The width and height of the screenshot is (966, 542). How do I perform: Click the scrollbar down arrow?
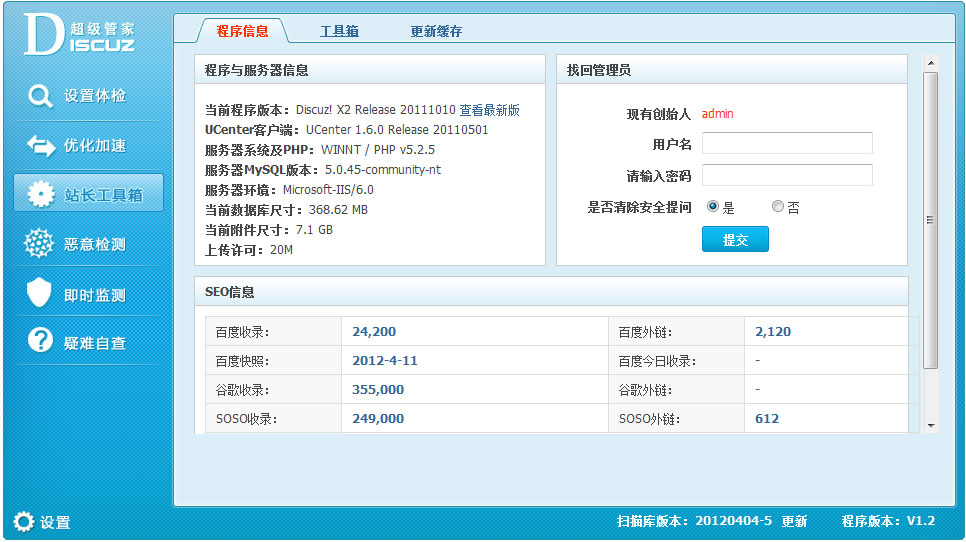click(x=931, y=426)
